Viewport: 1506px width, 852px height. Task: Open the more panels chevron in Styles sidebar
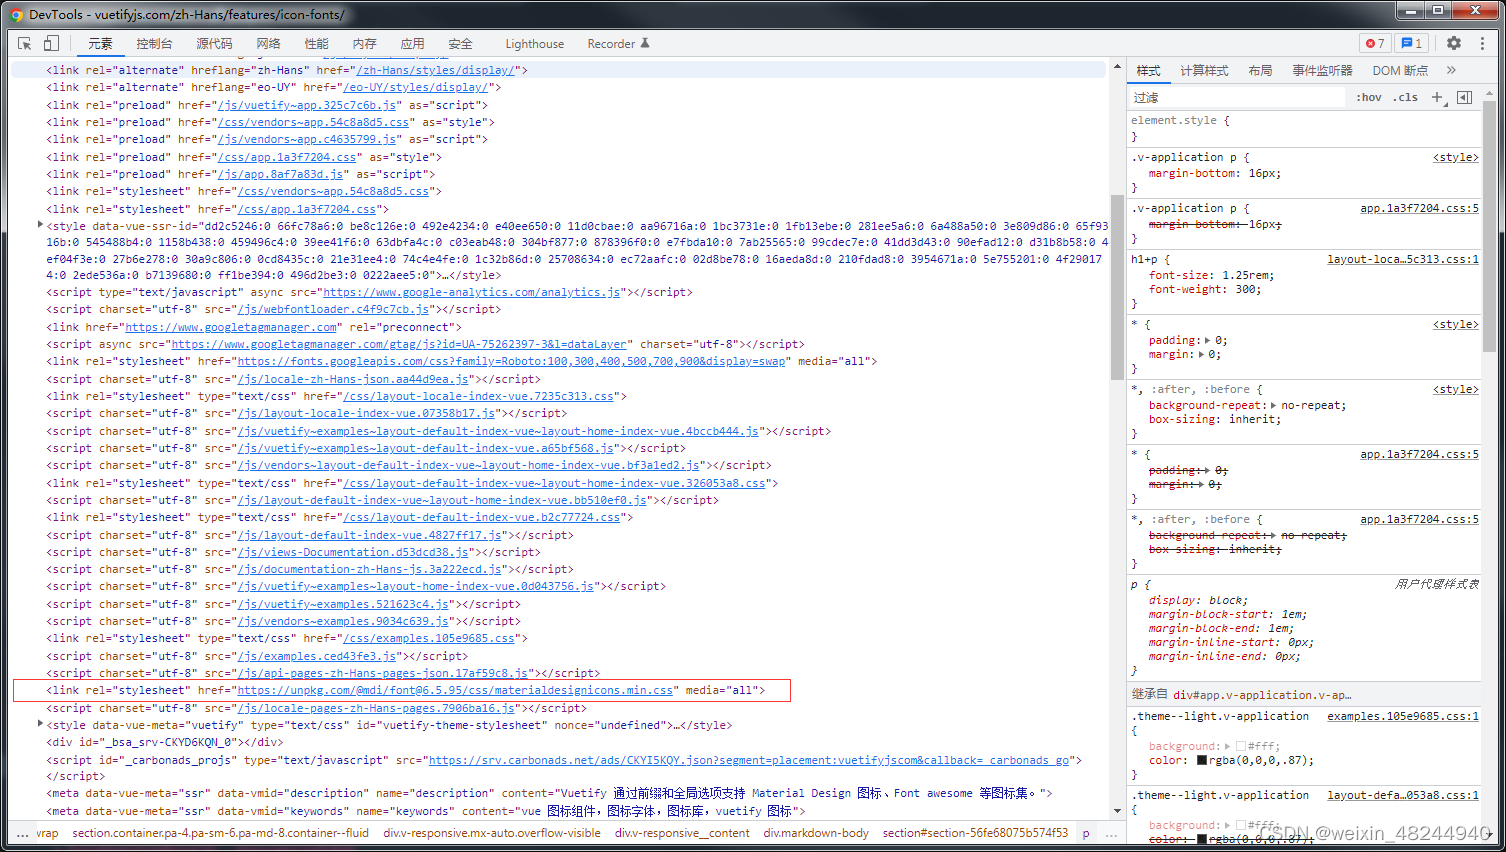1452,71
